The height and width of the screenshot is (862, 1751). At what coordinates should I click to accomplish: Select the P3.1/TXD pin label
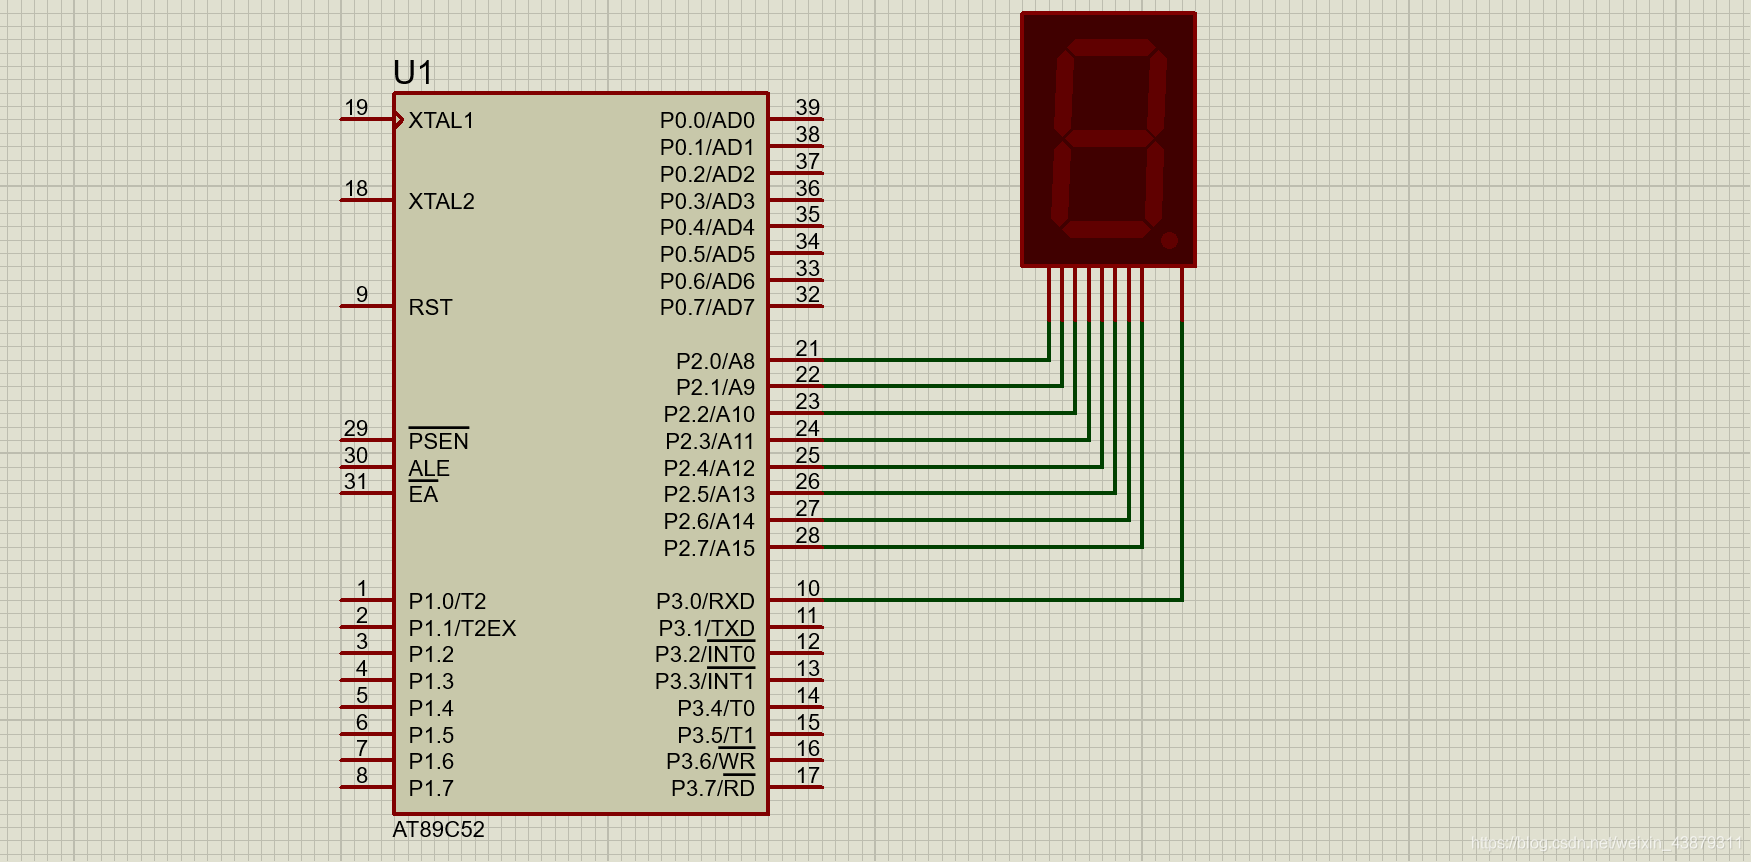(x=706, y=628)
